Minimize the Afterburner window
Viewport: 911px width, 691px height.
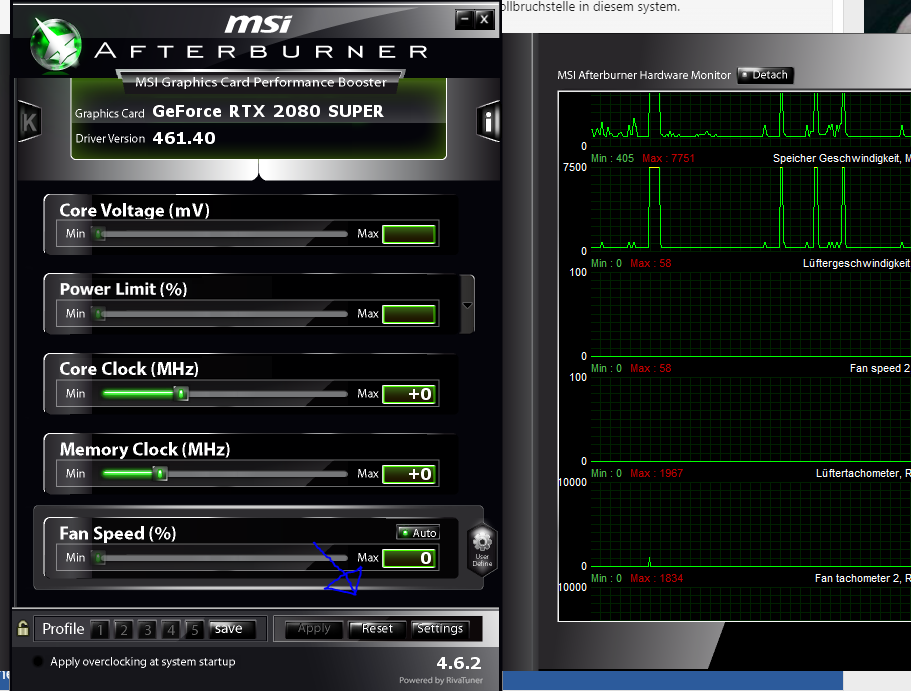coord(464,19)
